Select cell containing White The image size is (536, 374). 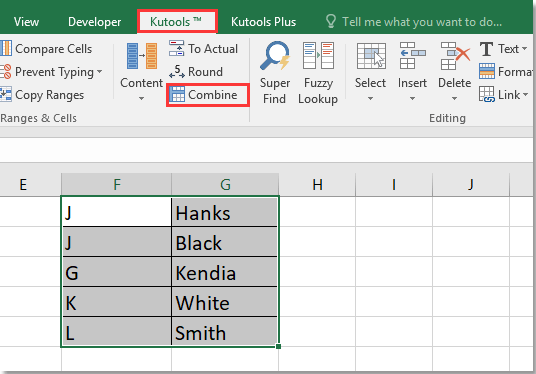pos(225,302)
